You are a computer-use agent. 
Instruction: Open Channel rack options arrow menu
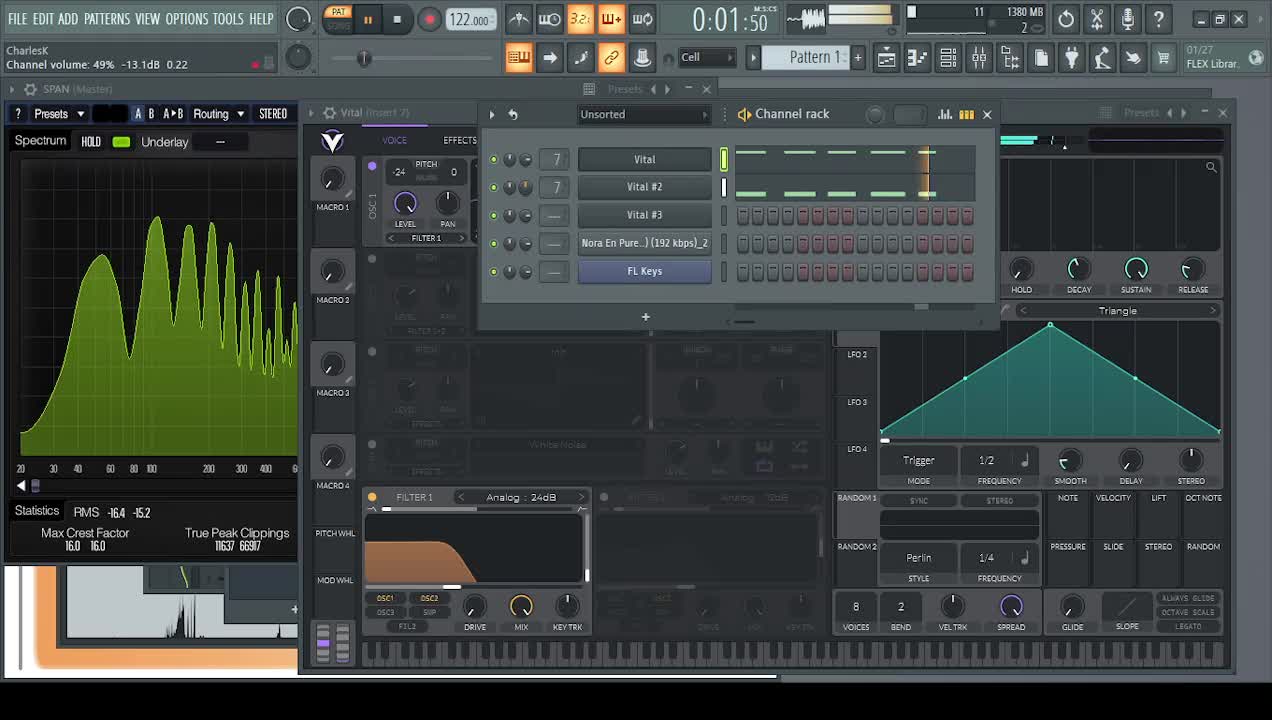[x=491, y=115]
